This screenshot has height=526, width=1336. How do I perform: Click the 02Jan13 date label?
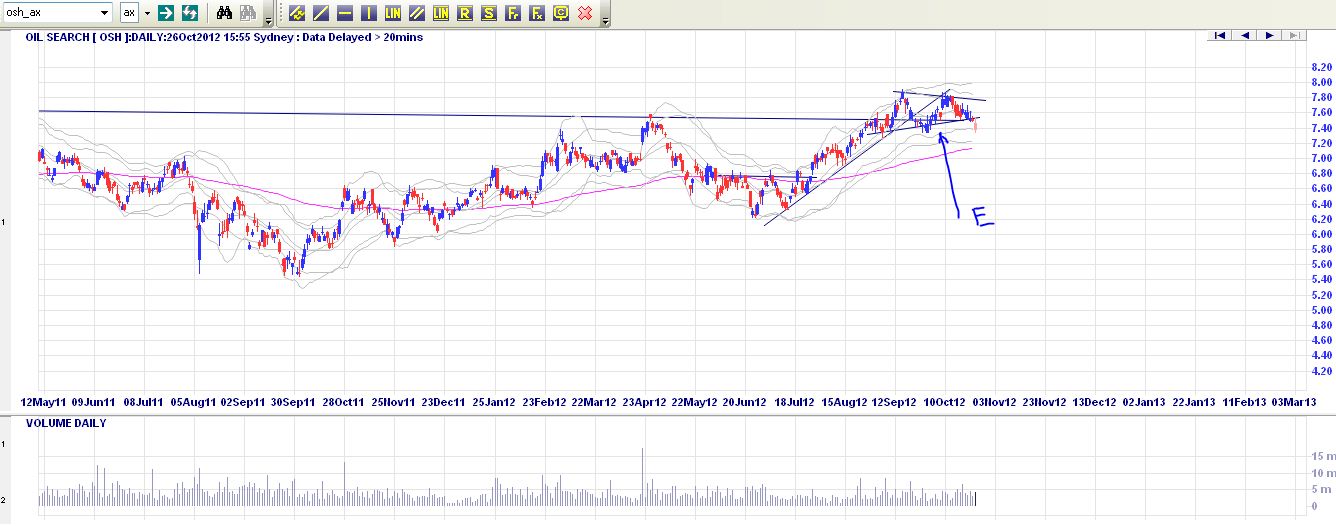[x=1144, y=402]
